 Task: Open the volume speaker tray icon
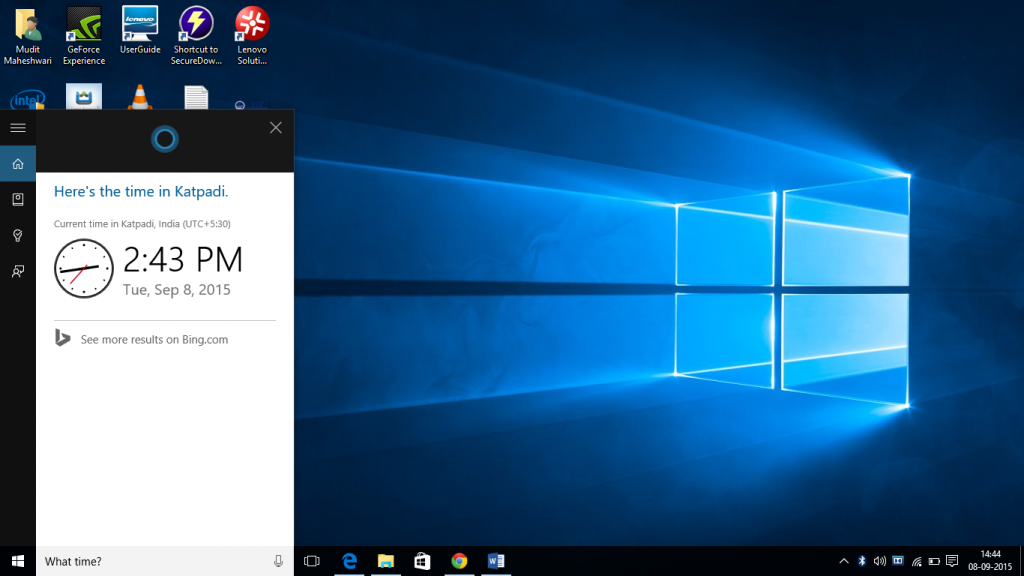point(880,561)
